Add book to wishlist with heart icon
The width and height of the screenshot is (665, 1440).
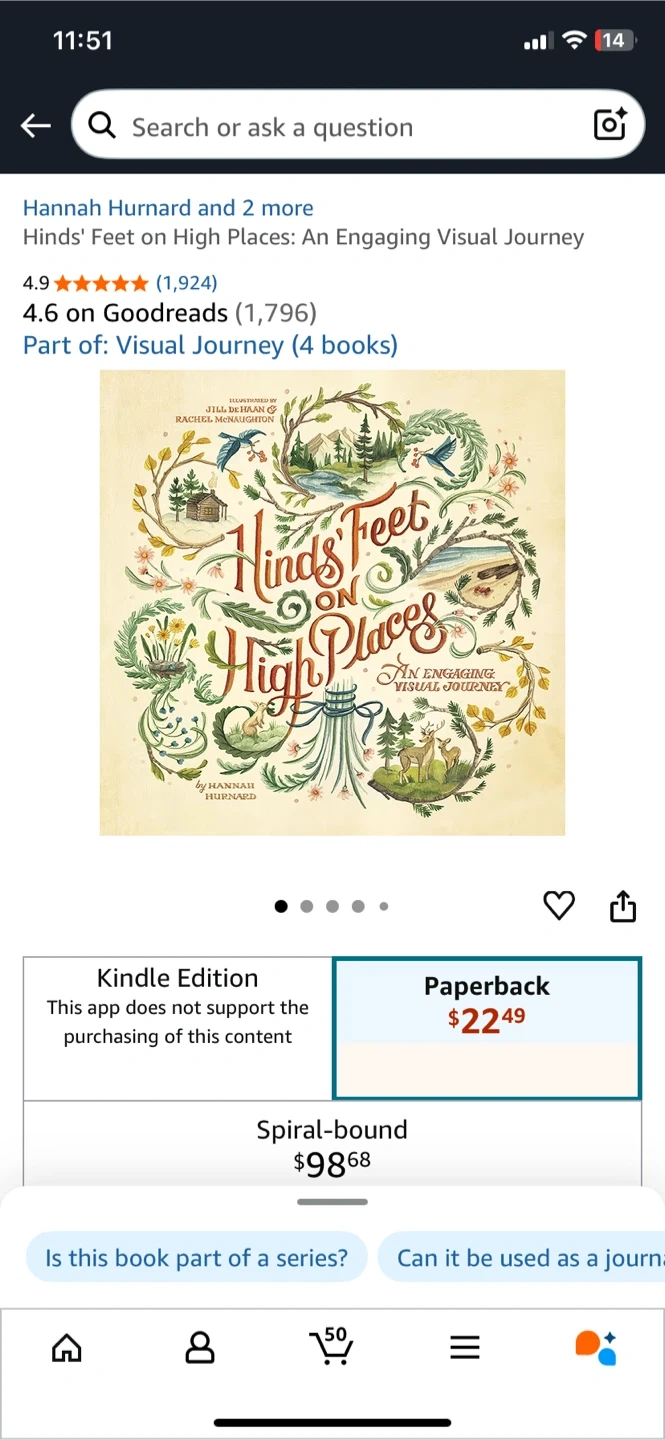click(558, 906)
